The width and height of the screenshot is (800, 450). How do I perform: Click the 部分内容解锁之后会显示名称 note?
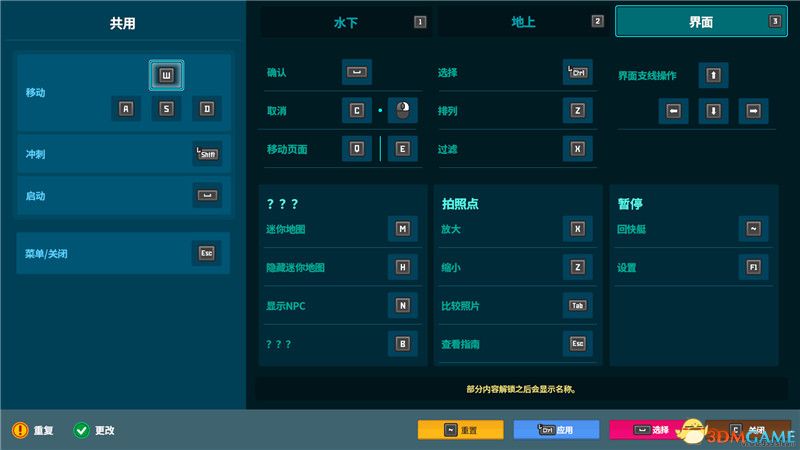[x=521, y=389]
